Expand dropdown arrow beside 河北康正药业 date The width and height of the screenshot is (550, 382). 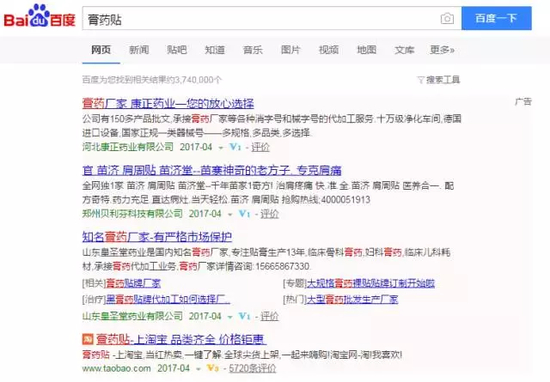pos(221,148)
